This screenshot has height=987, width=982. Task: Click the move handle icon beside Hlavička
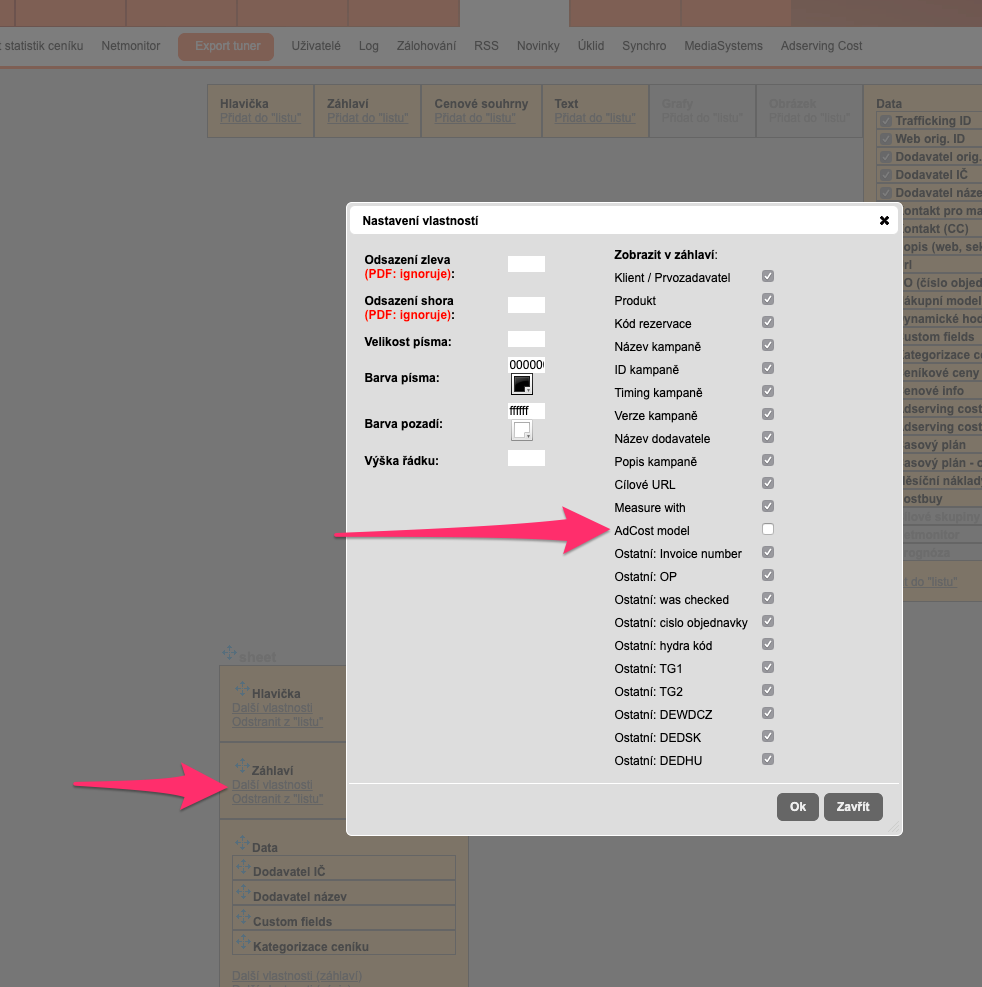tap(241, 689)
